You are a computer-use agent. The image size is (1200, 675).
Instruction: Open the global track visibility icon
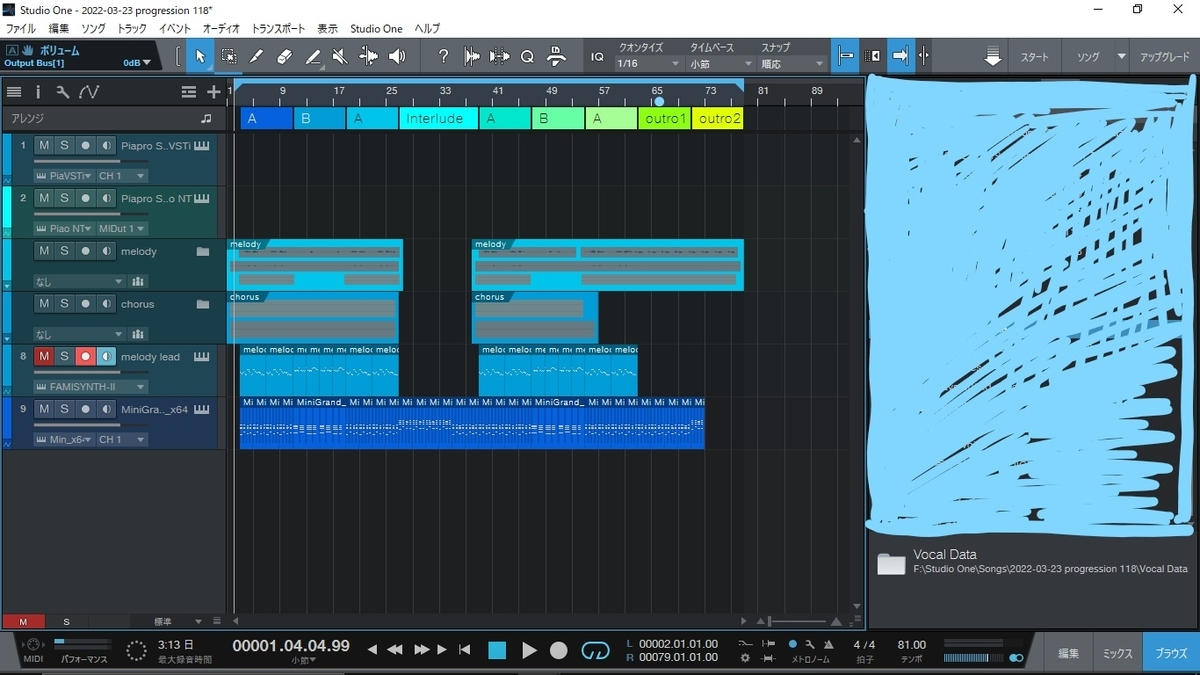click(189, 92)
